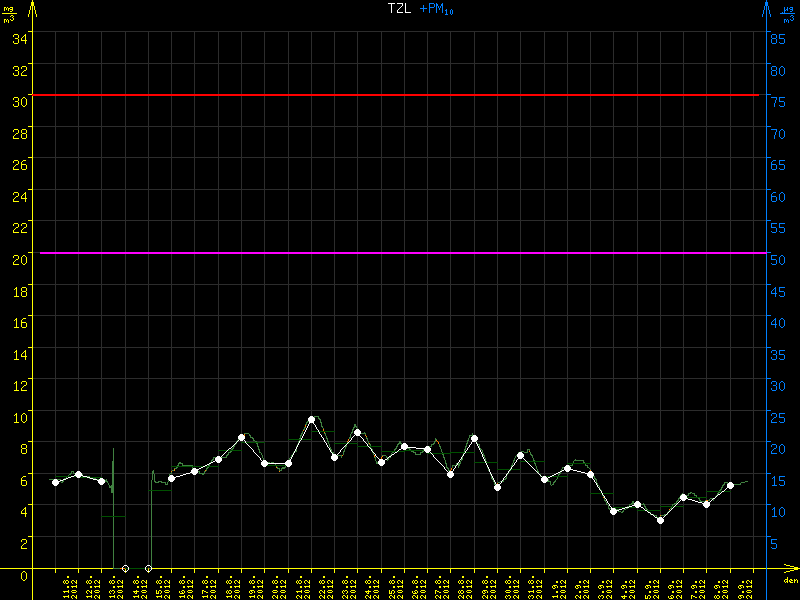Click the yellow left axis arrow at top
800x600 pixels.
pyautogui.click(x=32, y=8)
